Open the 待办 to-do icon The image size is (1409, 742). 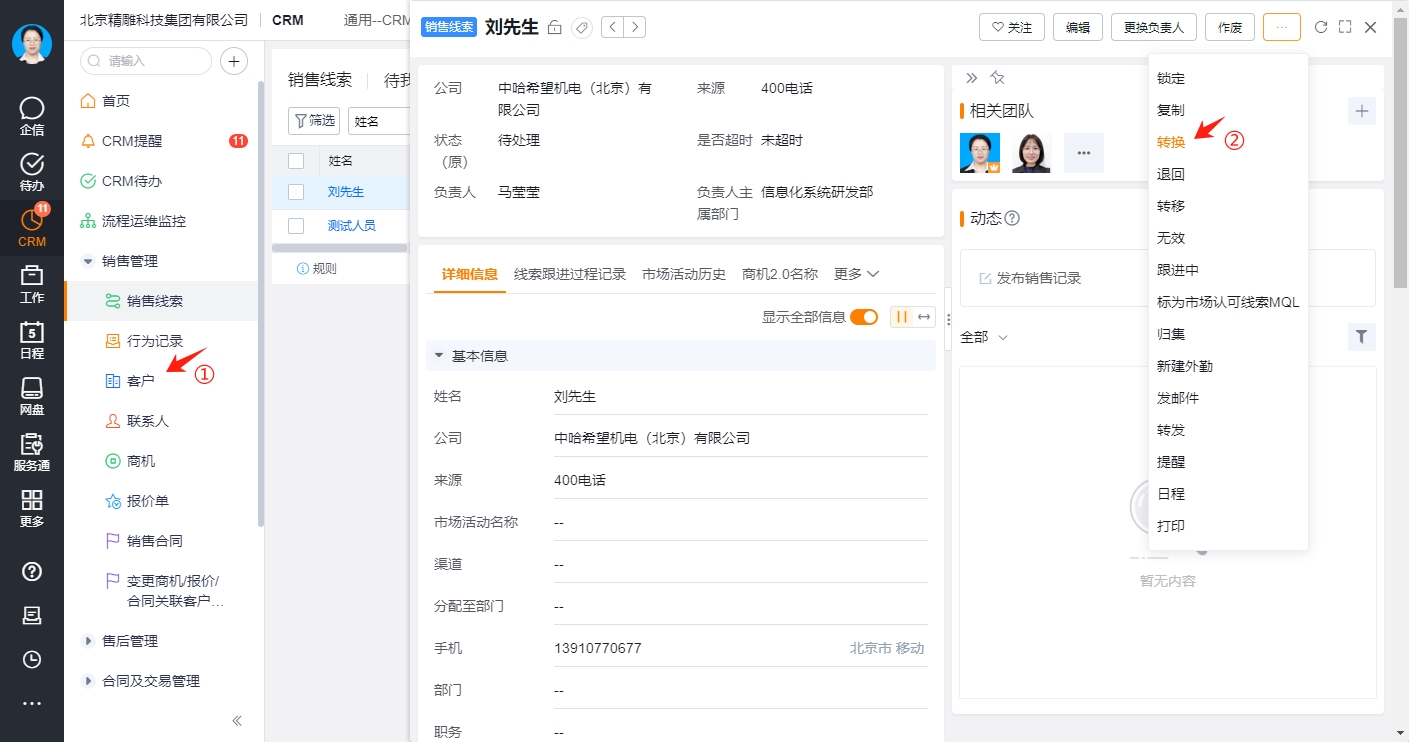pos(32,172)
